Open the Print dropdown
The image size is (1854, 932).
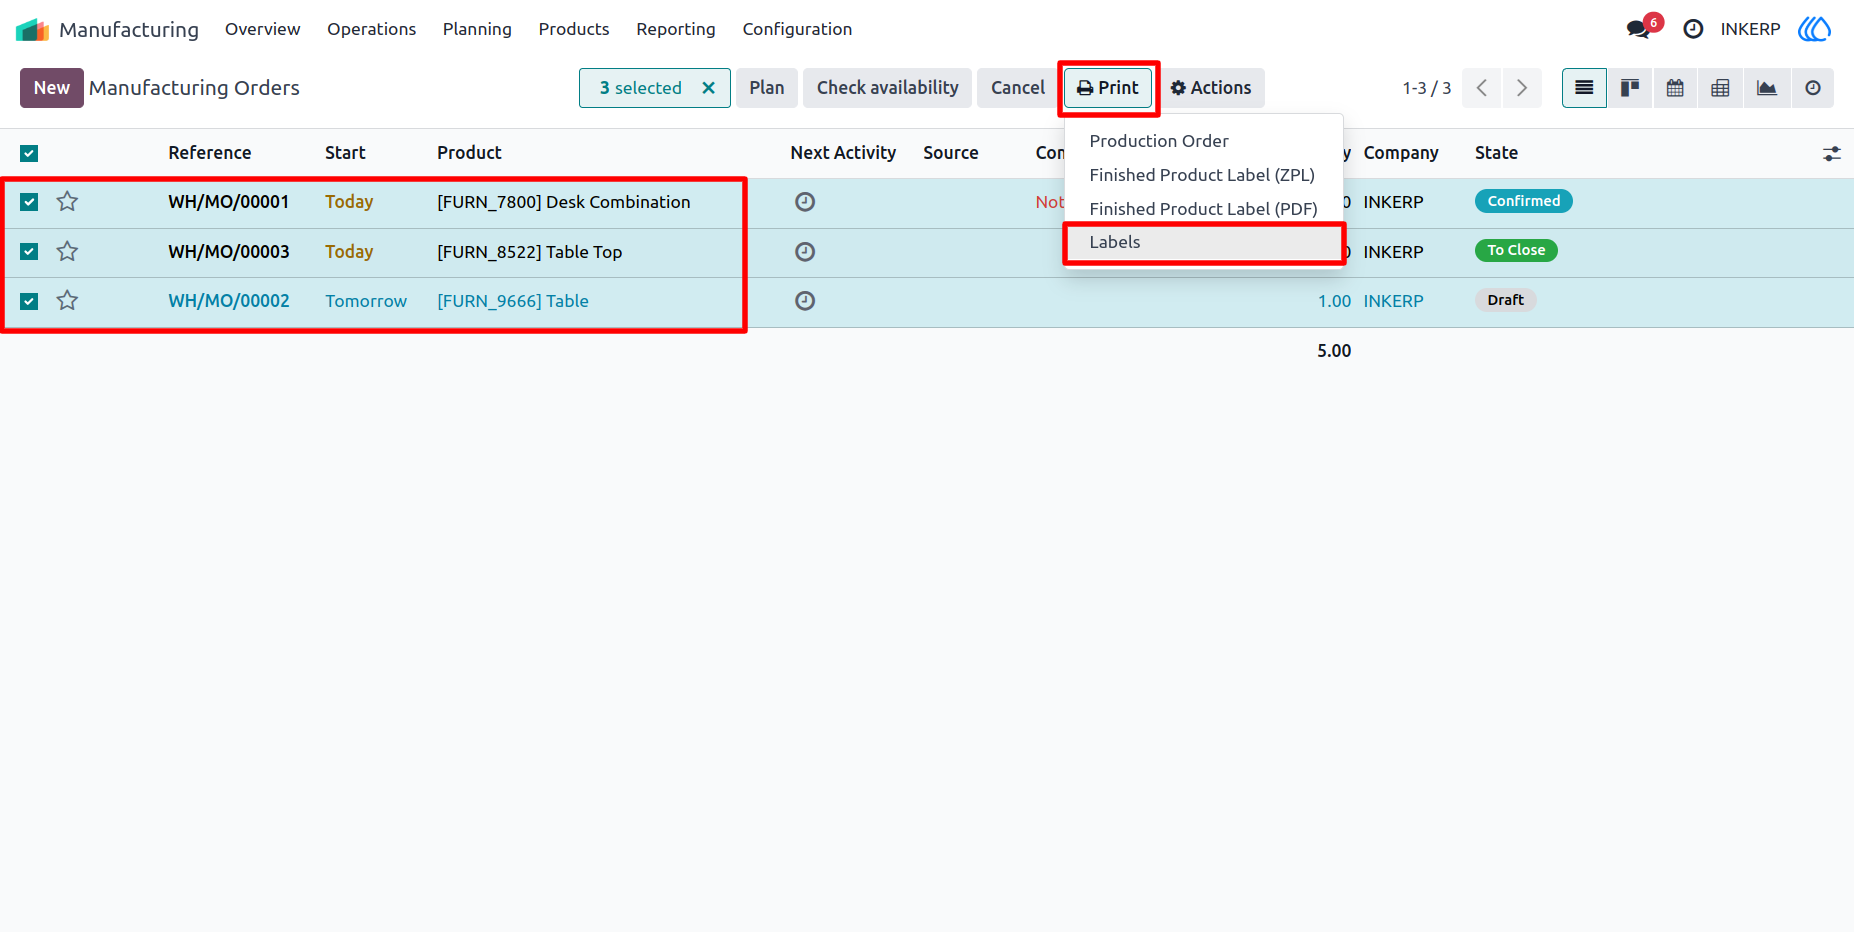pyautogui.click(x=1108, y=88)
